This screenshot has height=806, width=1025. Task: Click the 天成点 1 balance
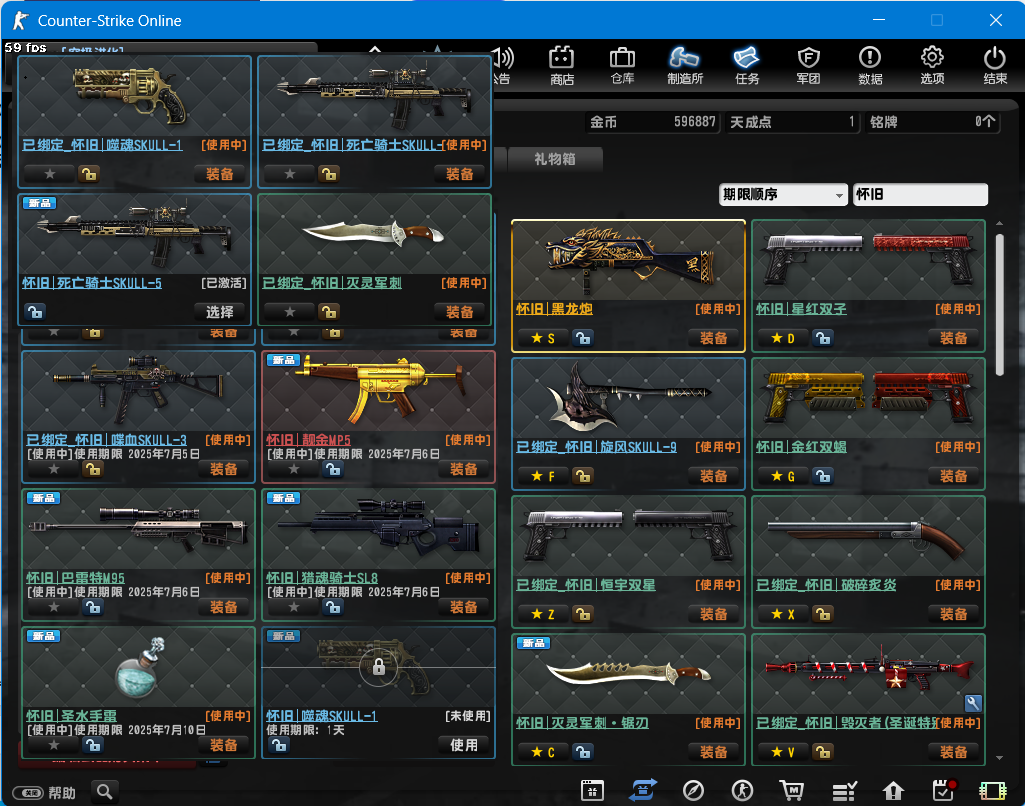tap(792, 122)
